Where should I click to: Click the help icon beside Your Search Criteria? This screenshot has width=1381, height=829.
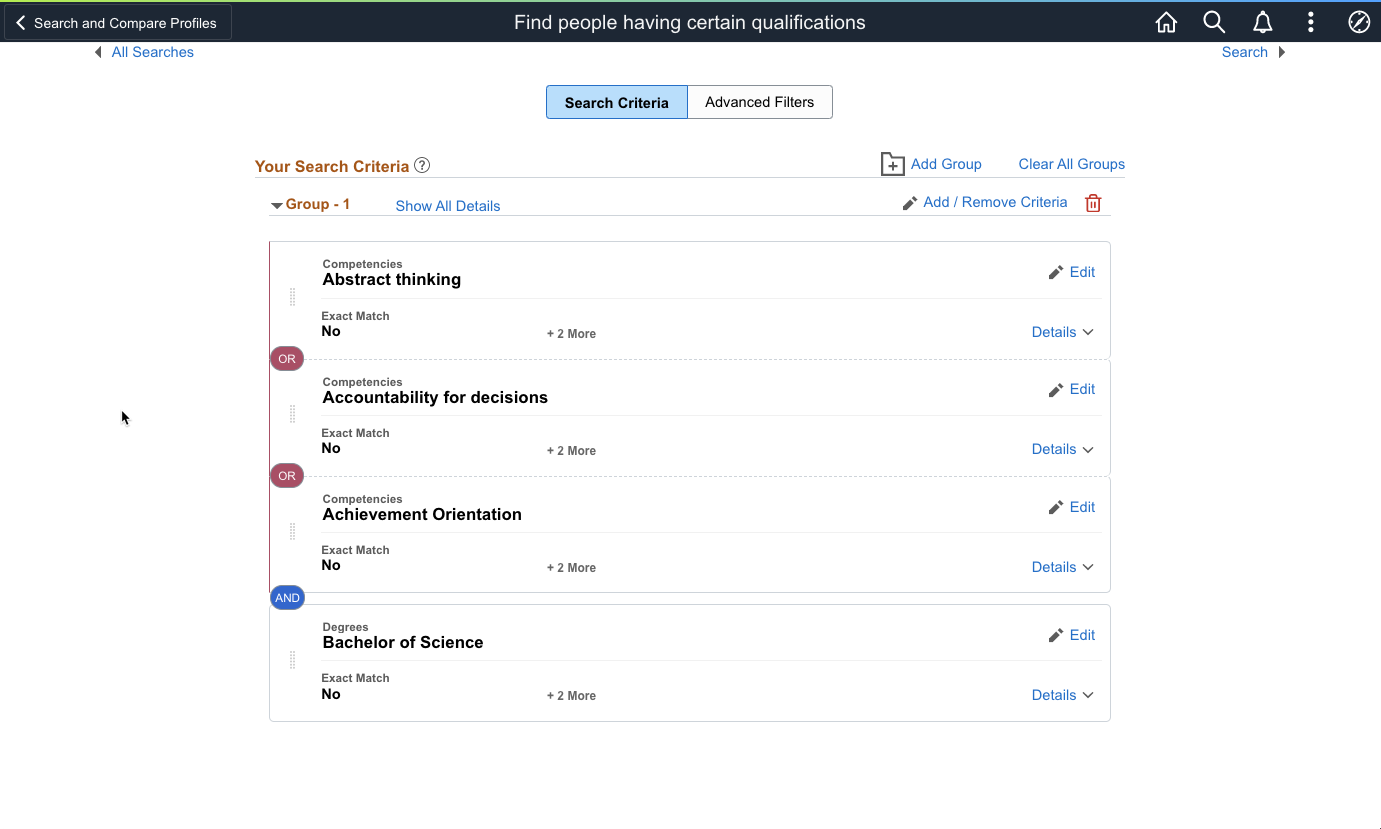(x=422, y=165)
